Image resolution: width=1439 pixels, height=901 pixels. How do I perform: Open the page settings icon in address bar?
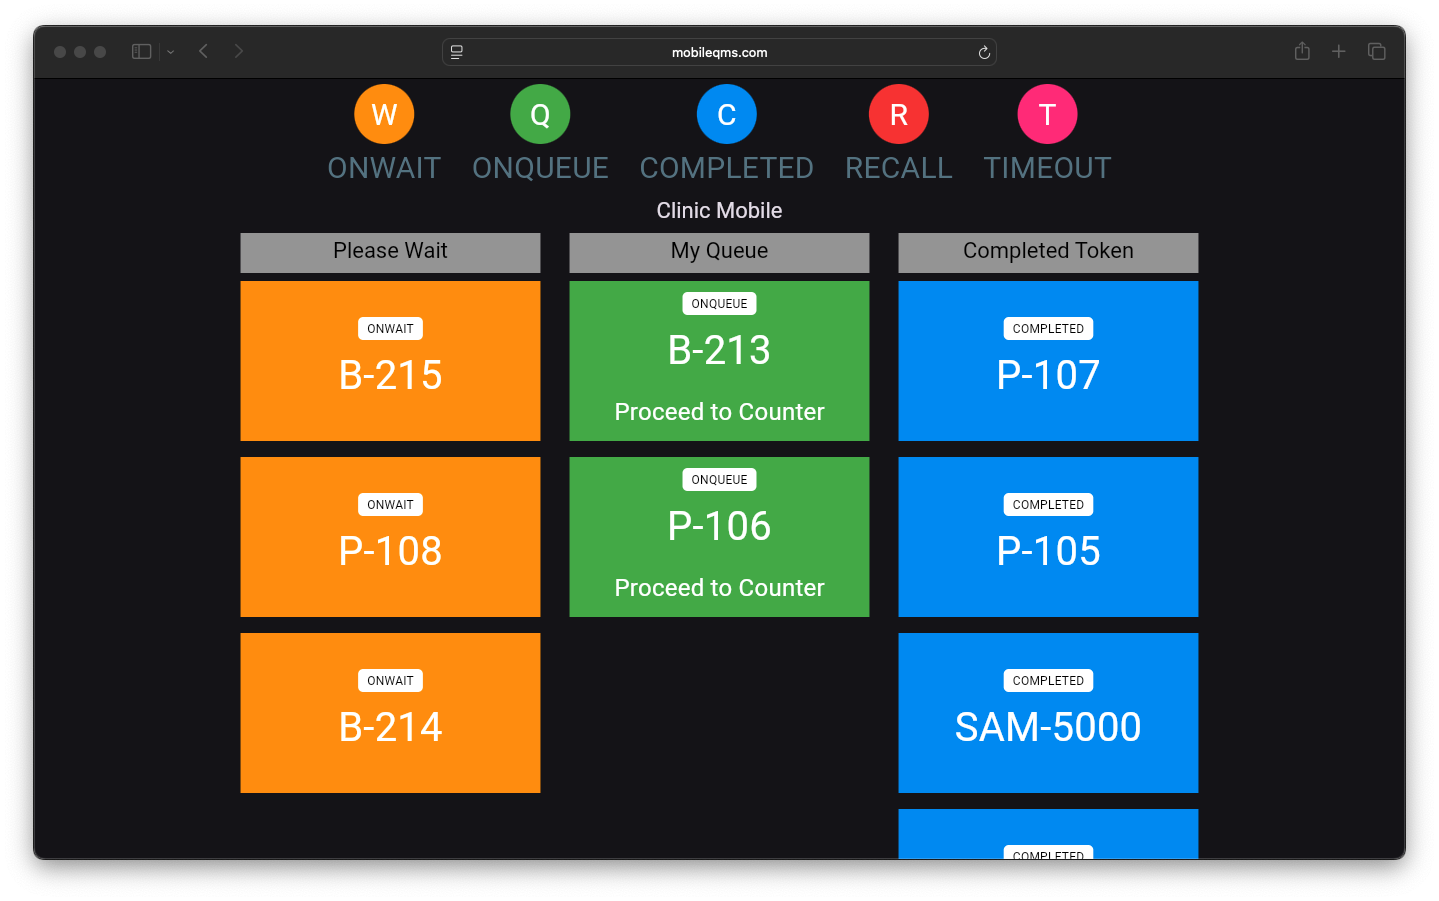coord(457,53)
